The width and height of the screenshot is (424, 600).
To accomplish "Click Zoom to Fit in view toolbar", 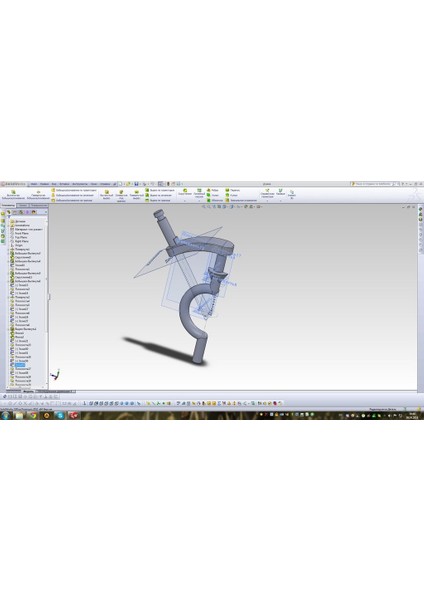I will (204, 207).
